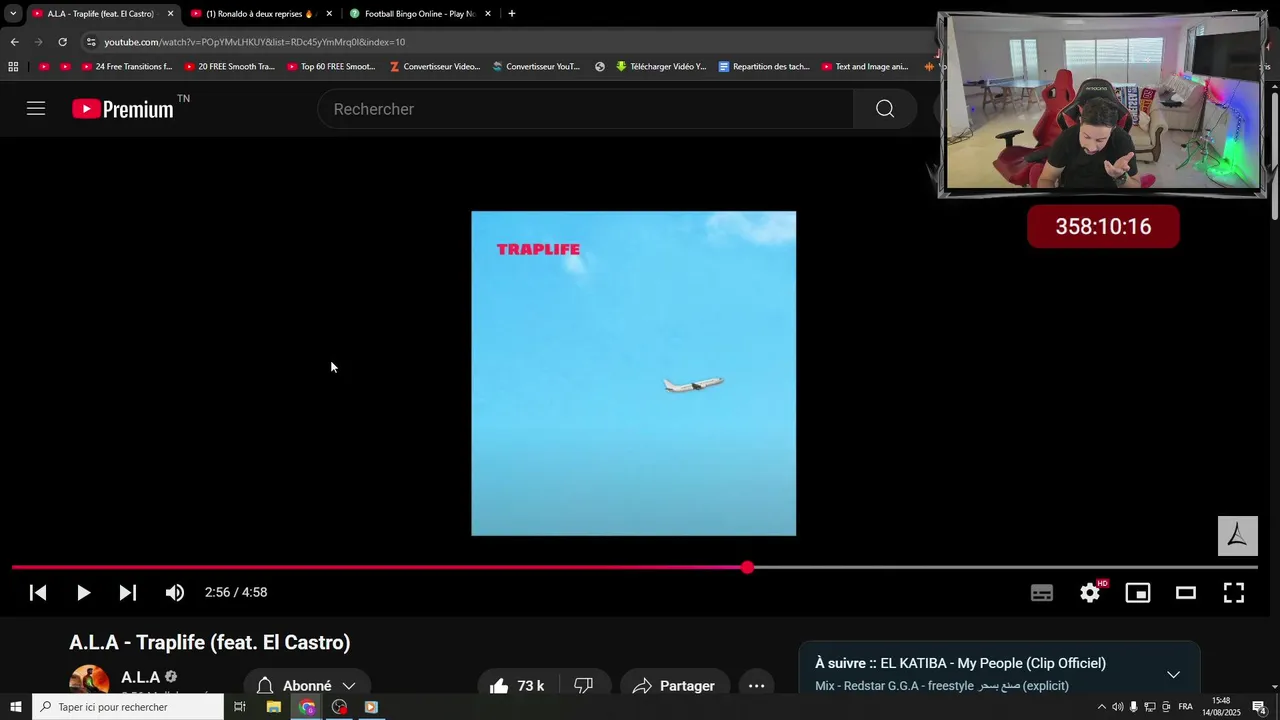Mute the video volume speaker
The height and width of the screenshot is (720, 1280).
click(x=175, y=592)
